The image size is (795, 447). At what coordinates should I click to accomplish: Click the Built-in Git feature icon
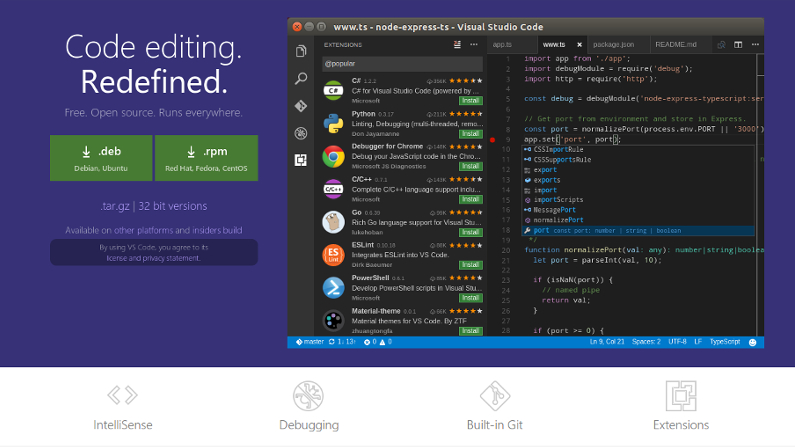click(x=495, y=396)
